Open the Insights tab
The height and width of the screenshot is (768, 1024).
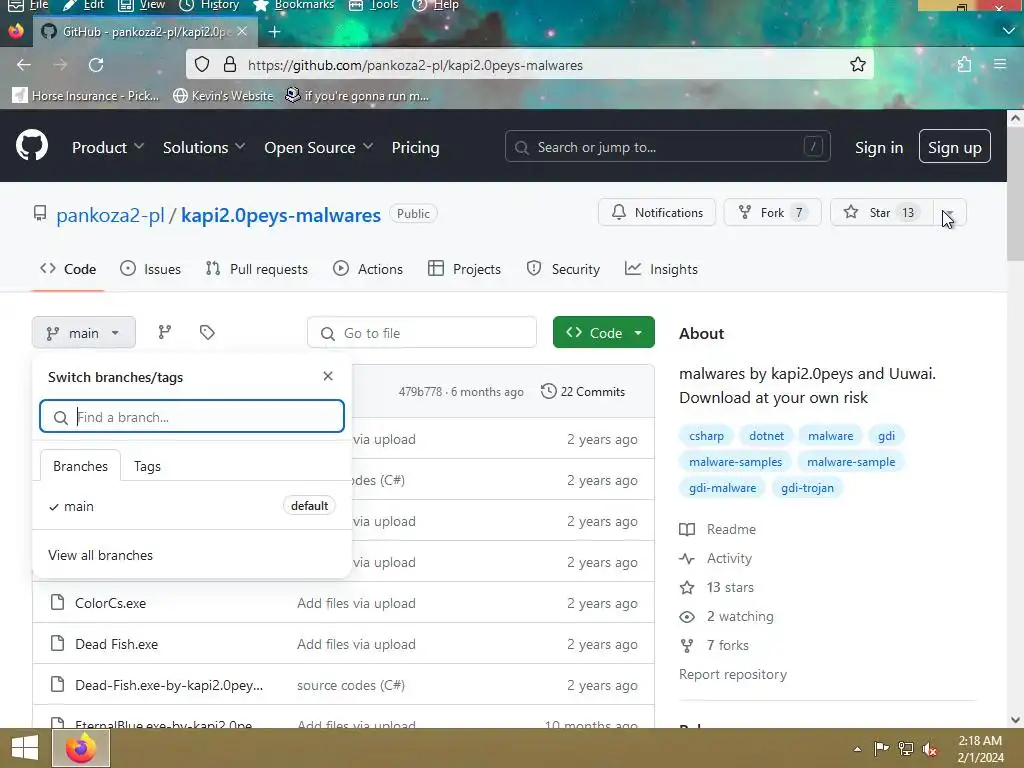661,269
